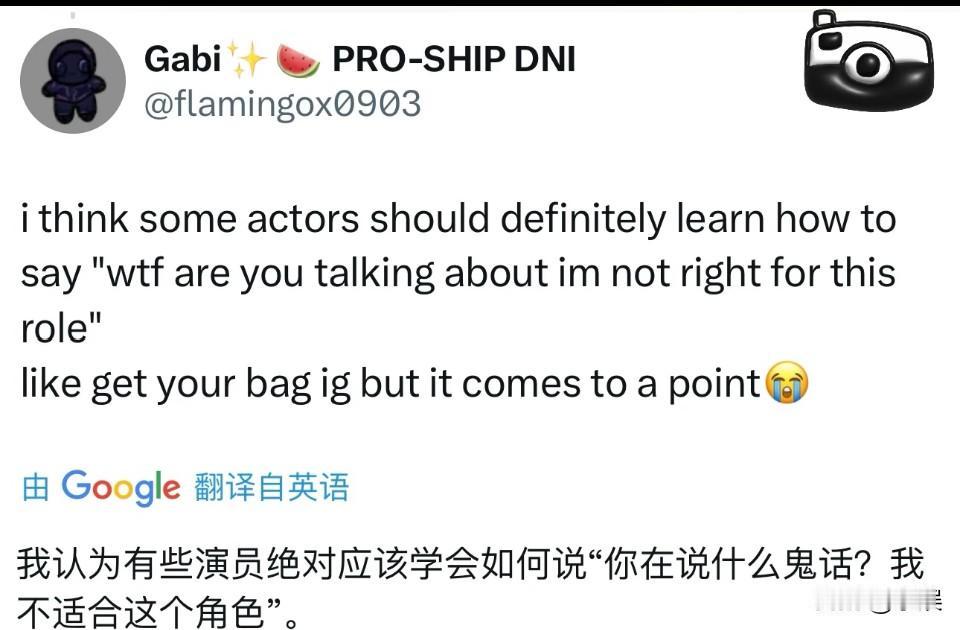Click the line "like get your bag ig"
The image size is (960, 630).
tap(414, 383)
